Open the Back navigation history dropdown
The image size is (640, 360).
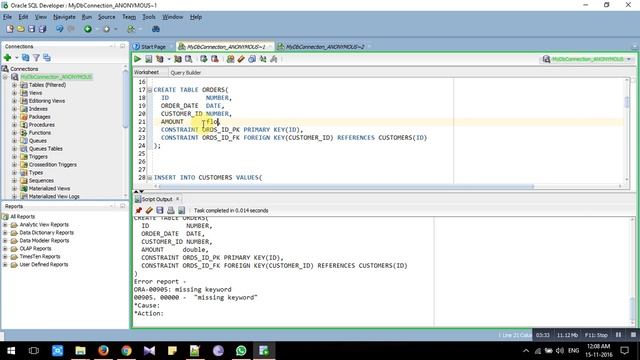coord(97,29)
